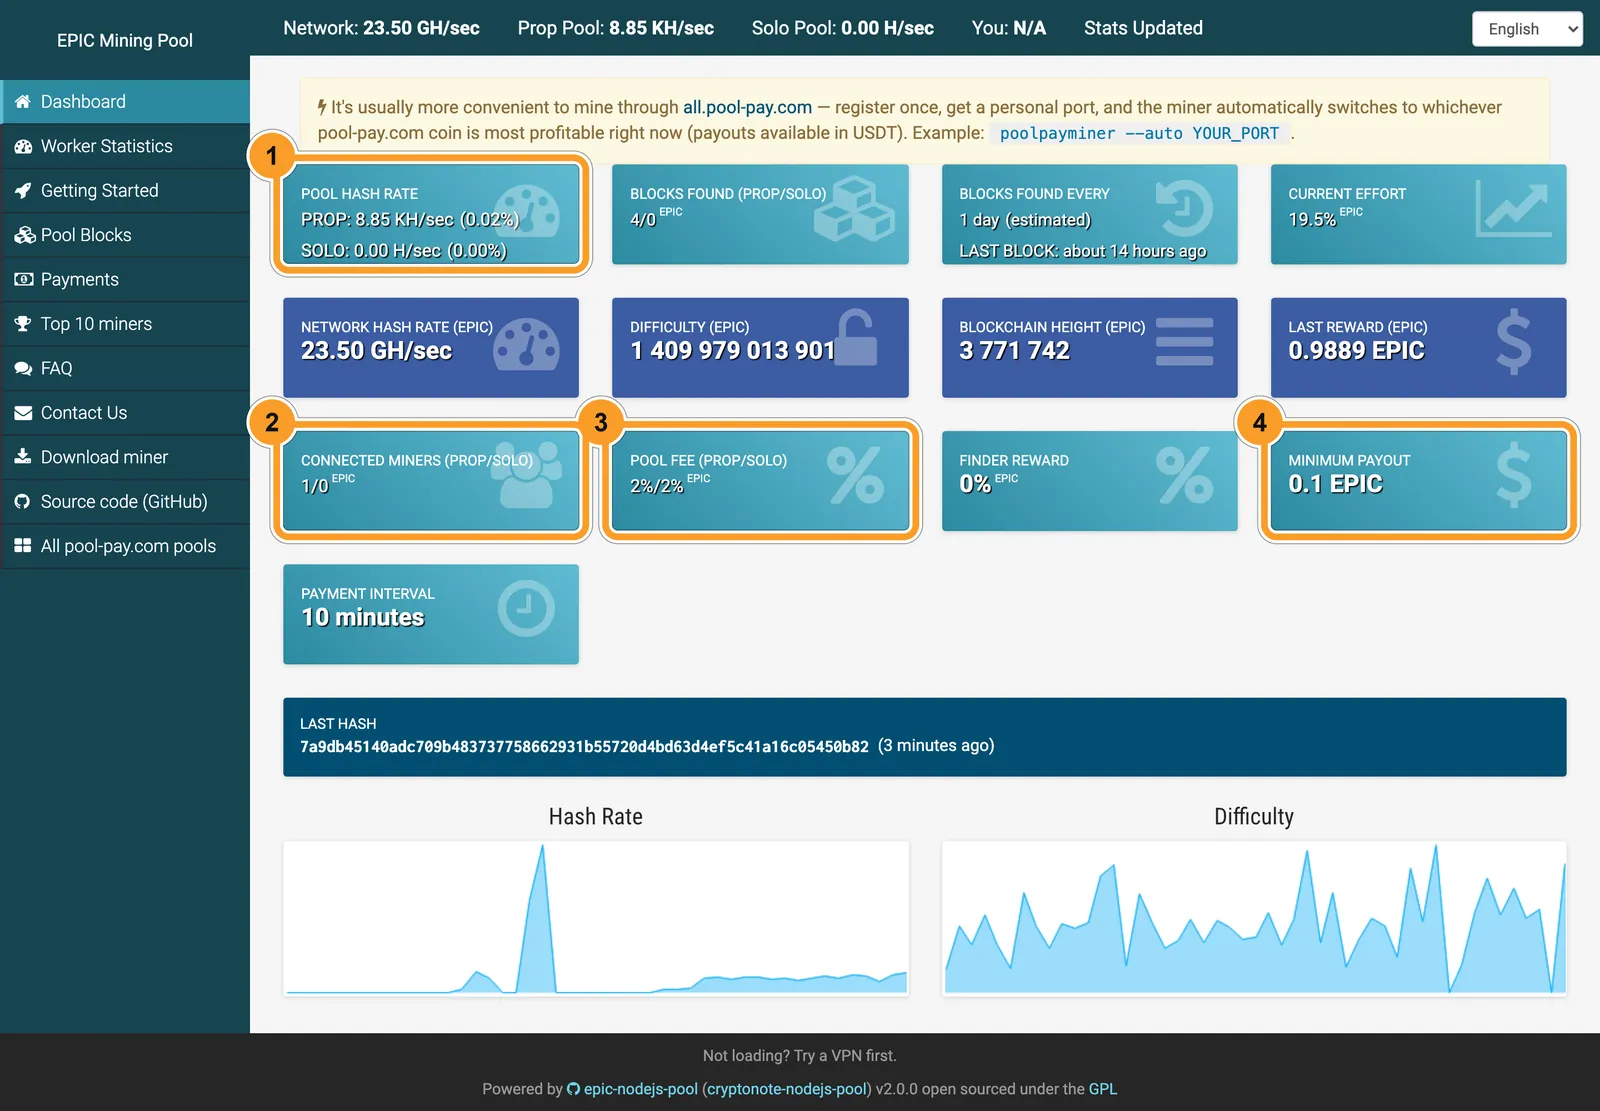Click the dollar icon in Last Reward card

pyautogui.click(x=1513, y=342)
